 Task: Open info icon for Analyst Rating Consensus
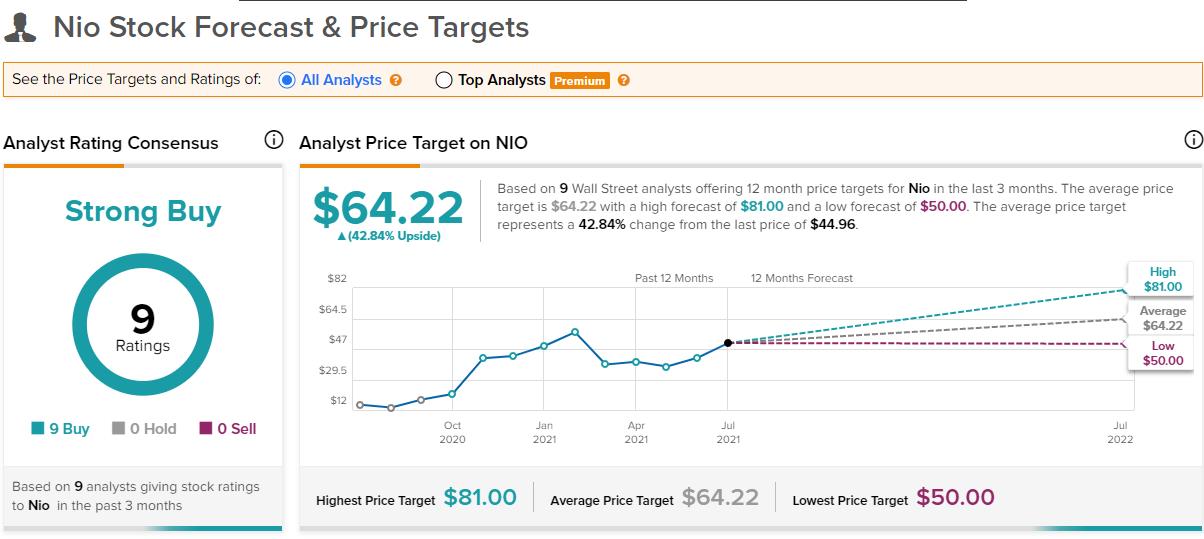tap(273, 140)
